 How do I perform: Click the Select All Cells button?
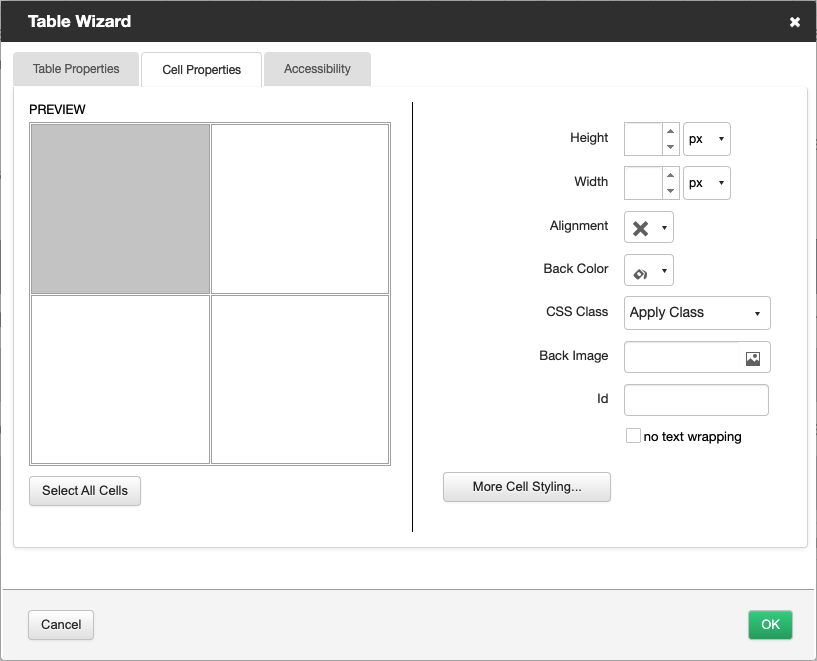[84, 491]
